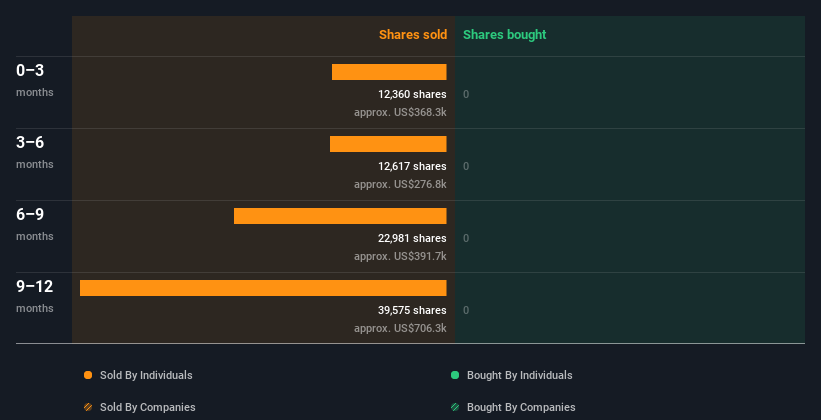821x420 pixels.
Task: Select the Shares sold column header
Action: coord(413,35)
